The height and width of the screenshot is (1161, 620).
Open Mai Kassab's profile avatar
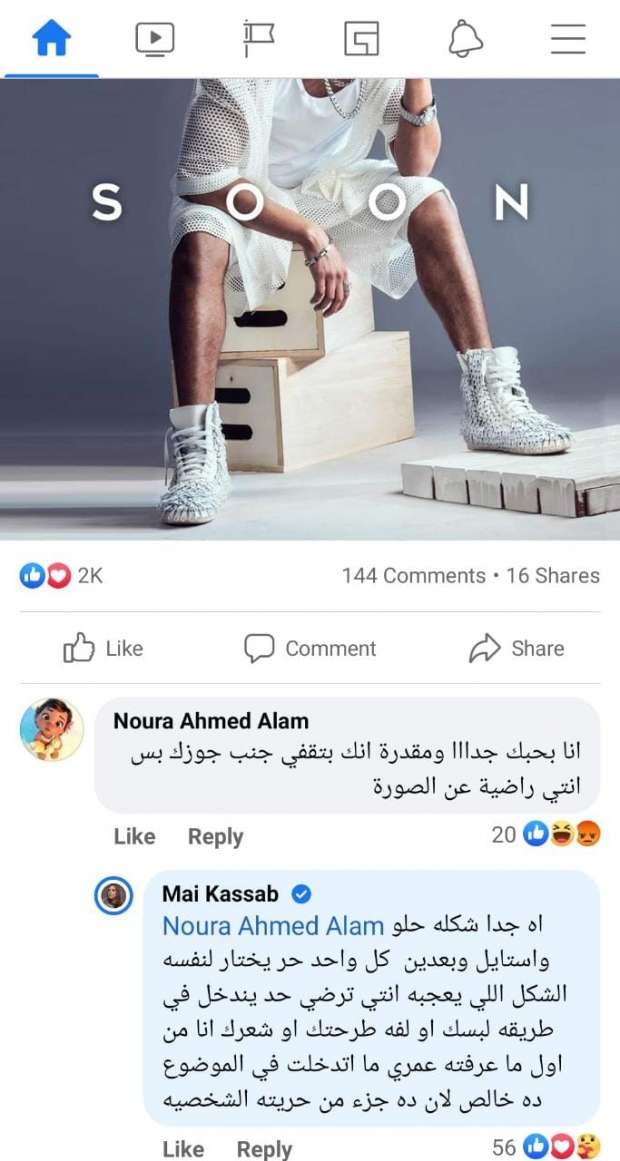(x=114, y=897)
